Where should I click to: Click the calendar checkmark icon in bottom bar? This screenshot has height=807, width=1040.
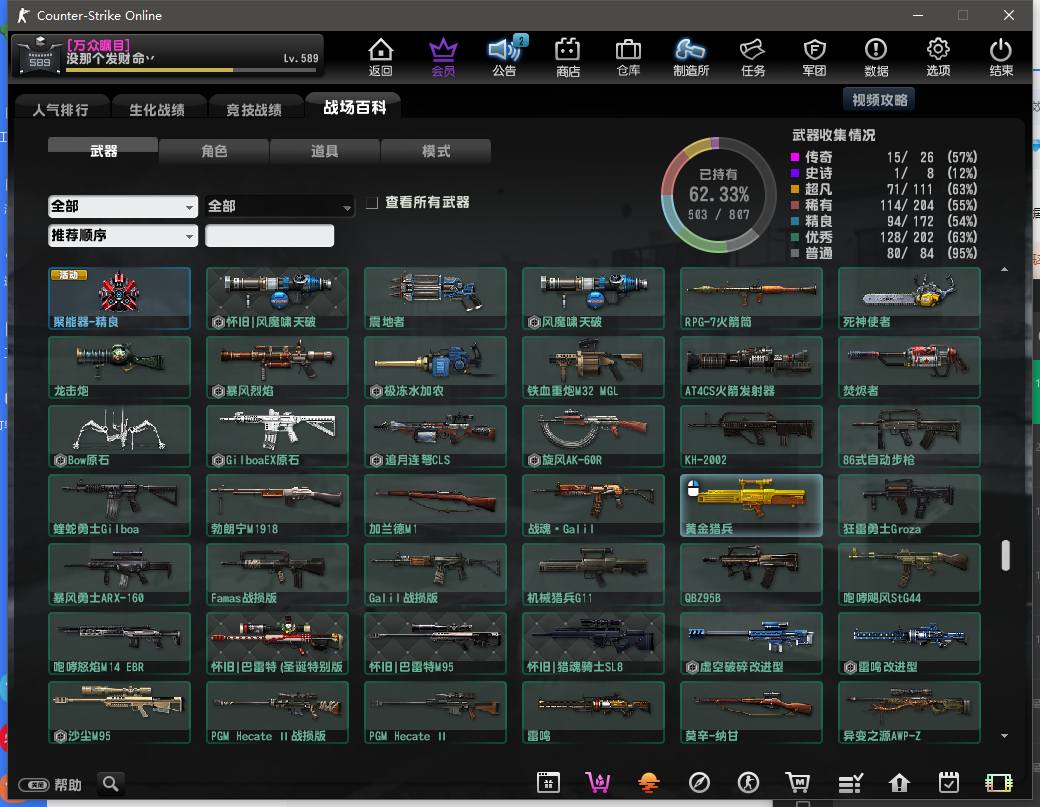coord(949,783)
